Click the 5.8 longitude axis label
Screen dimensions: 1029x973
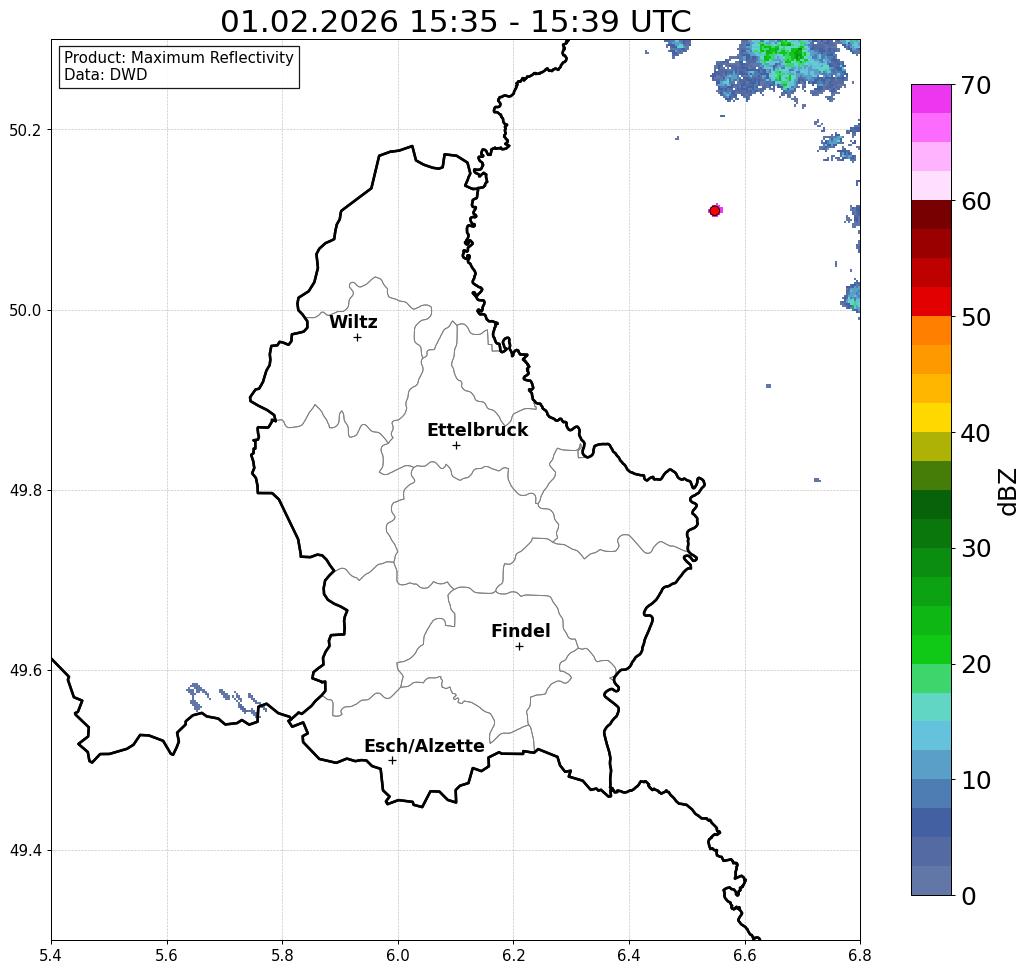tap(282, 955)
